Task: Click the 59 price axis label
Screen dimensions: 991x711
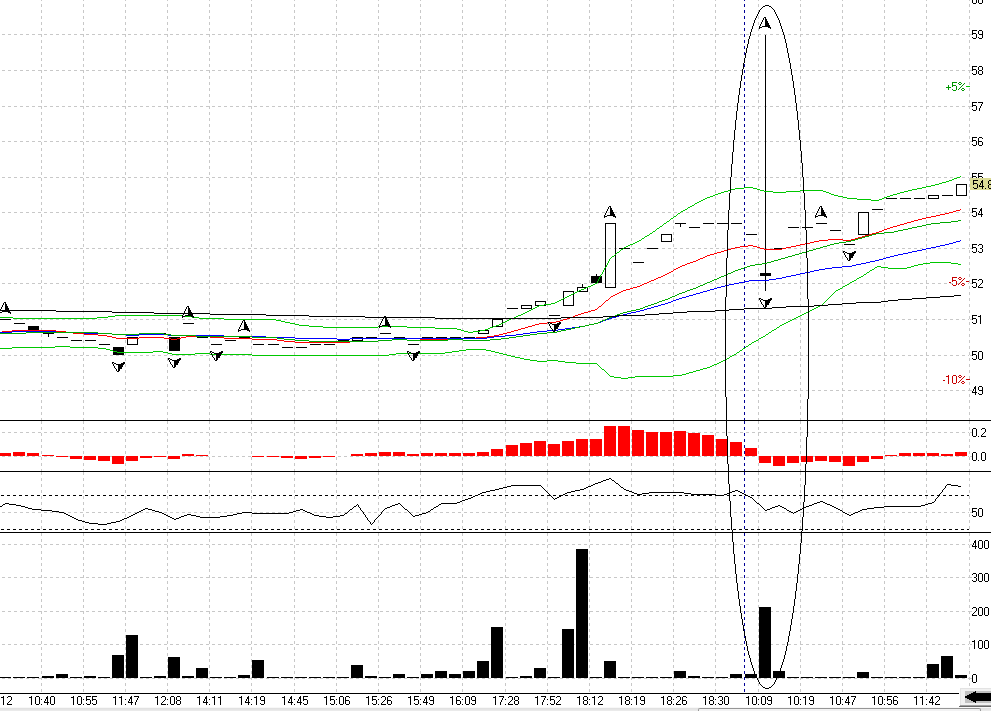Action: 978,35
